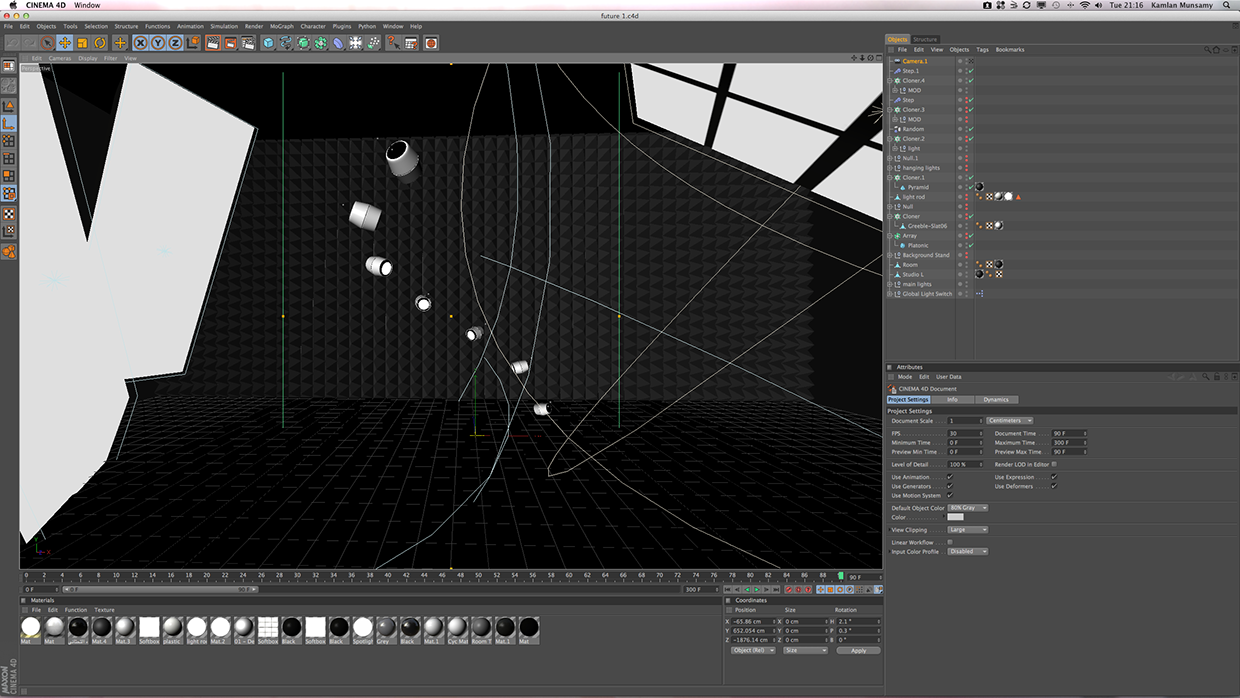Toggle world coordinate system icon

(x=193, y=43)
